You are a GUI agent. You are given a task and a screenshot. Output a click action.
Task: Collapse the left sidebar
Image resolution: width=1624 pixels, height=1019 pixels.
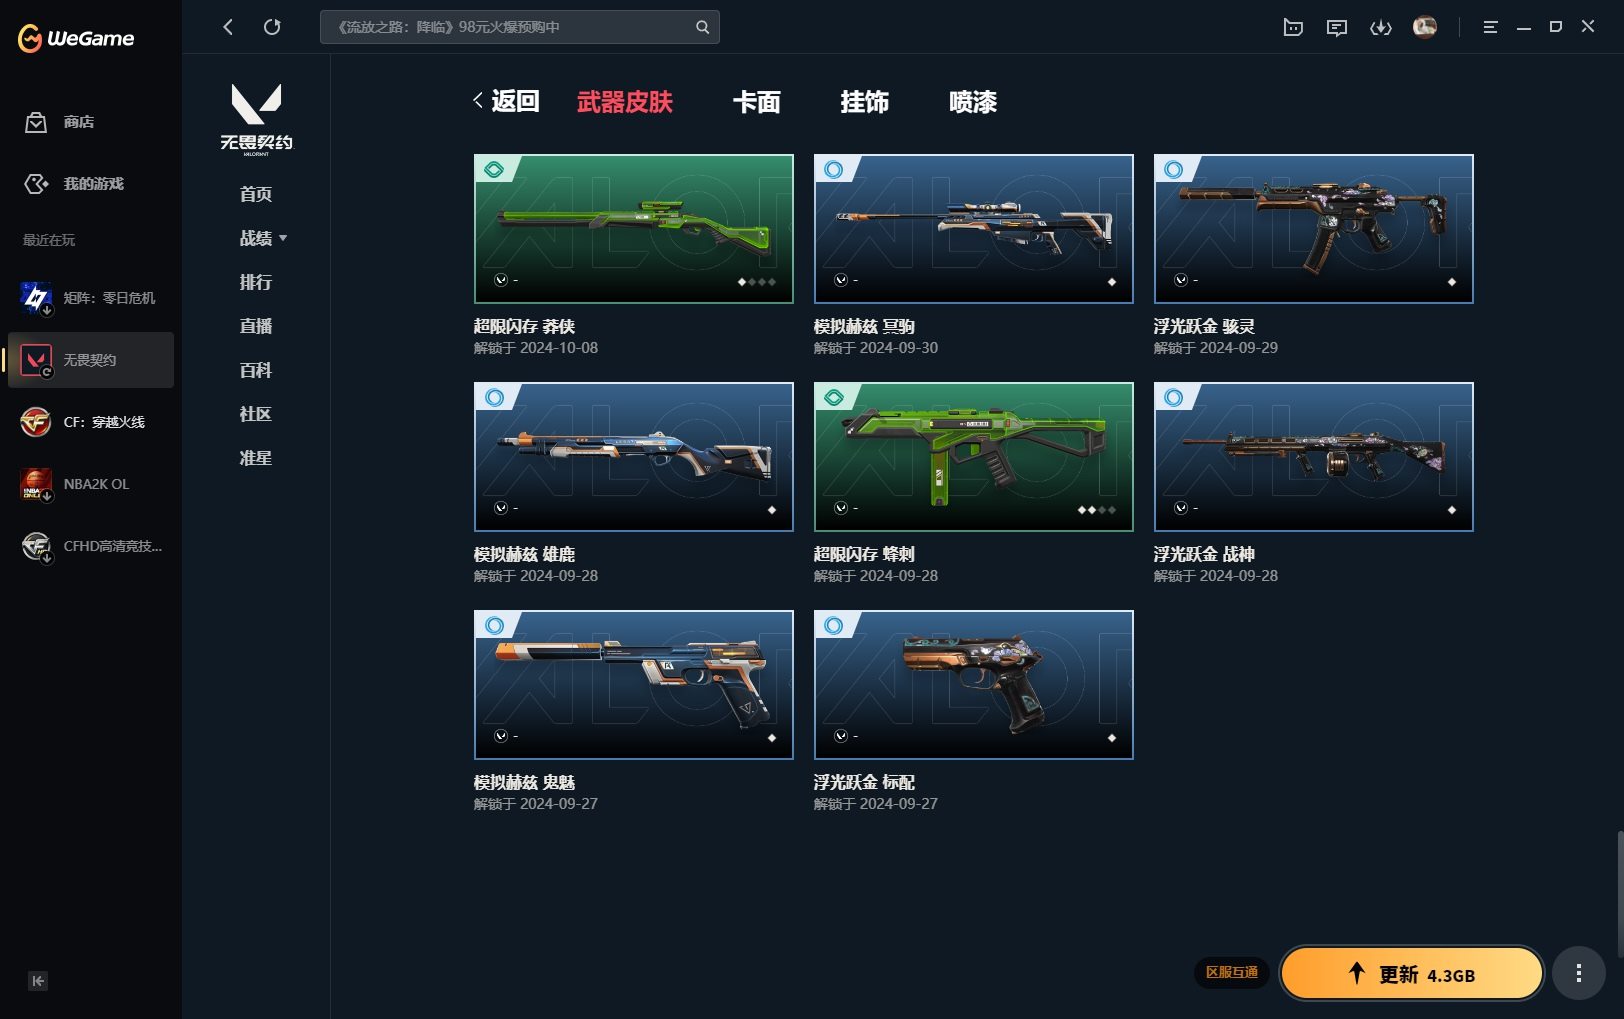pyautogui.click(x=38, y=981)
